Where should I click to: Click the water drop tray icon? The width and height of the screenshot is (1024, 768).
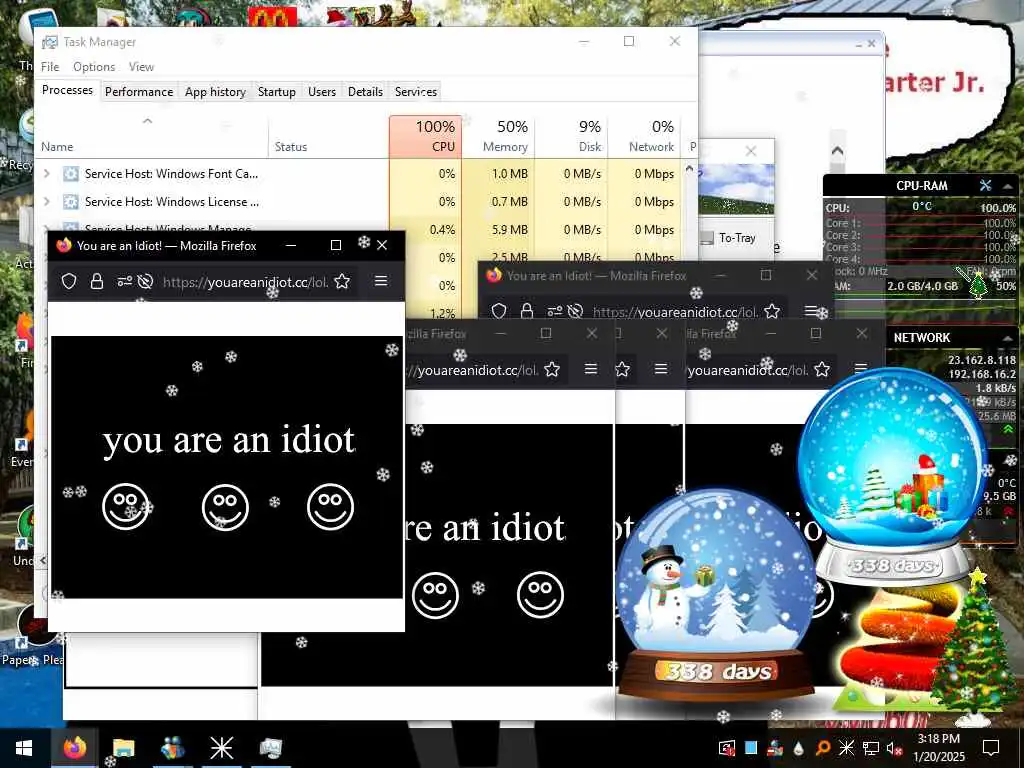[x=798, y=748]
